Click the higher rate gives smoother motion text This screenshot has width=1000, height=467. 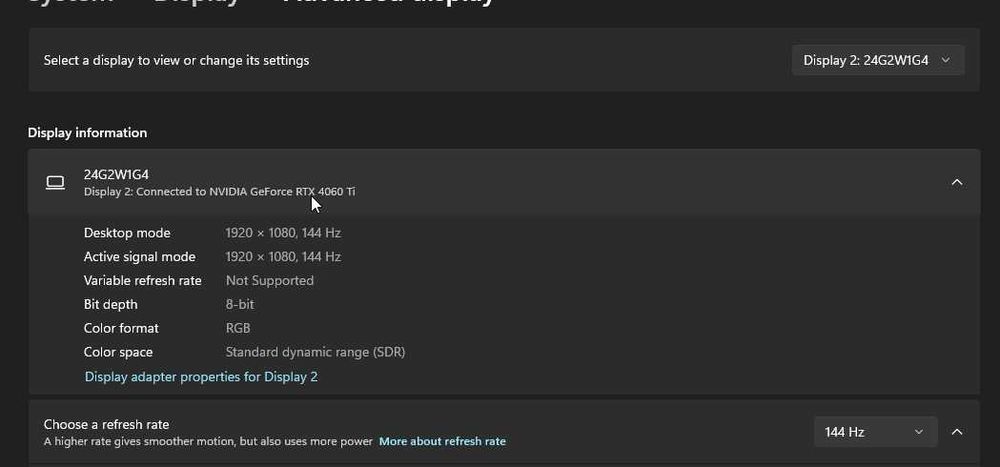coord(208,441)
